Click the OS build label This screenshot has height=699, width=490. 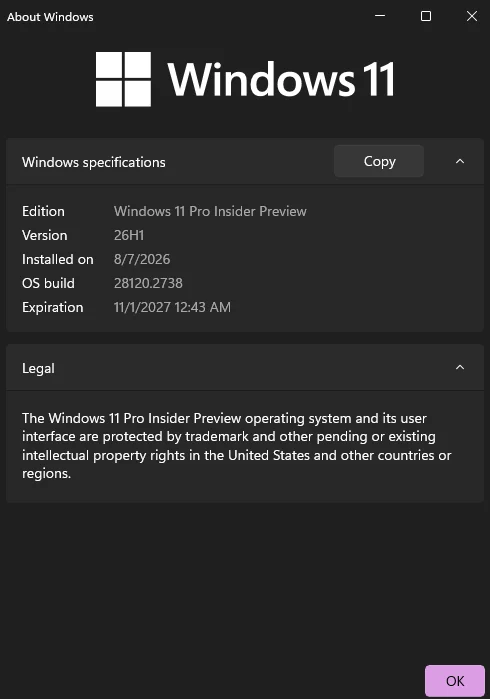(48, 284)
